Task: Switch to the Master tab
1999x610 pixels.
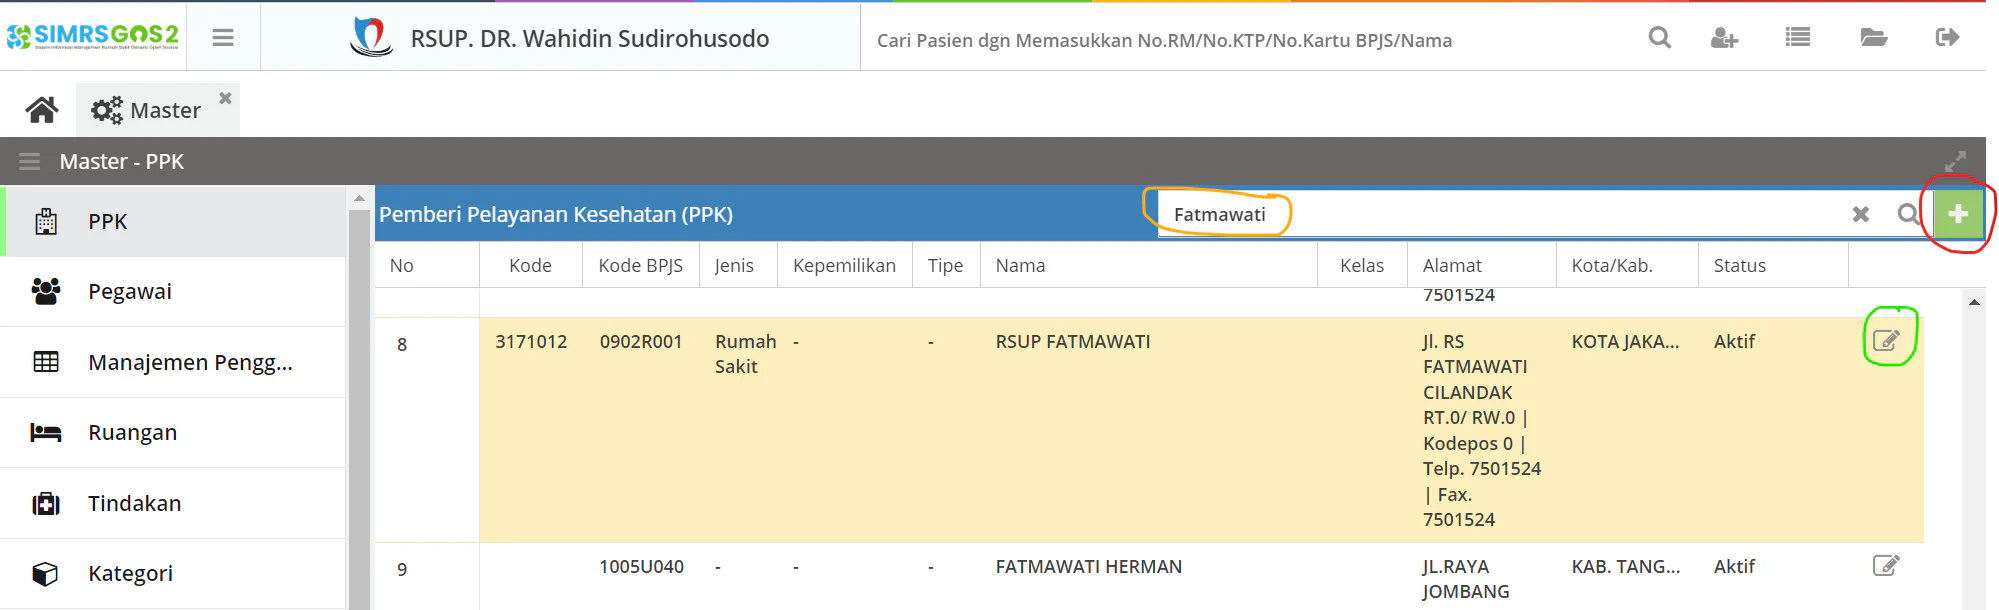Action: (x=147, y=110)
